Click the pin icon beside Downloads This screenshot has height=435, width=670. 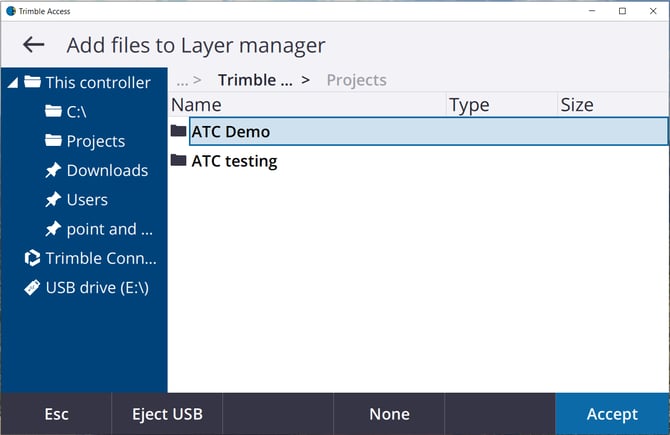pos(54,170)
